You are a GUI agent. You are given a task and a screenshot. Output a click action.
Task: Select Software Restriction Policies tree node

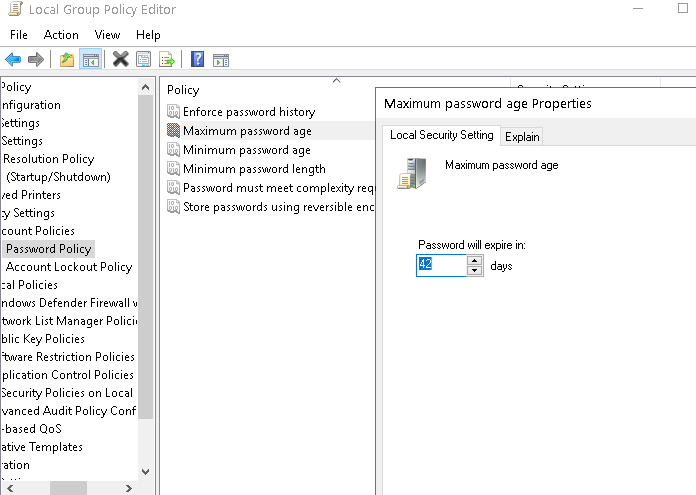(x=67, y=357)
